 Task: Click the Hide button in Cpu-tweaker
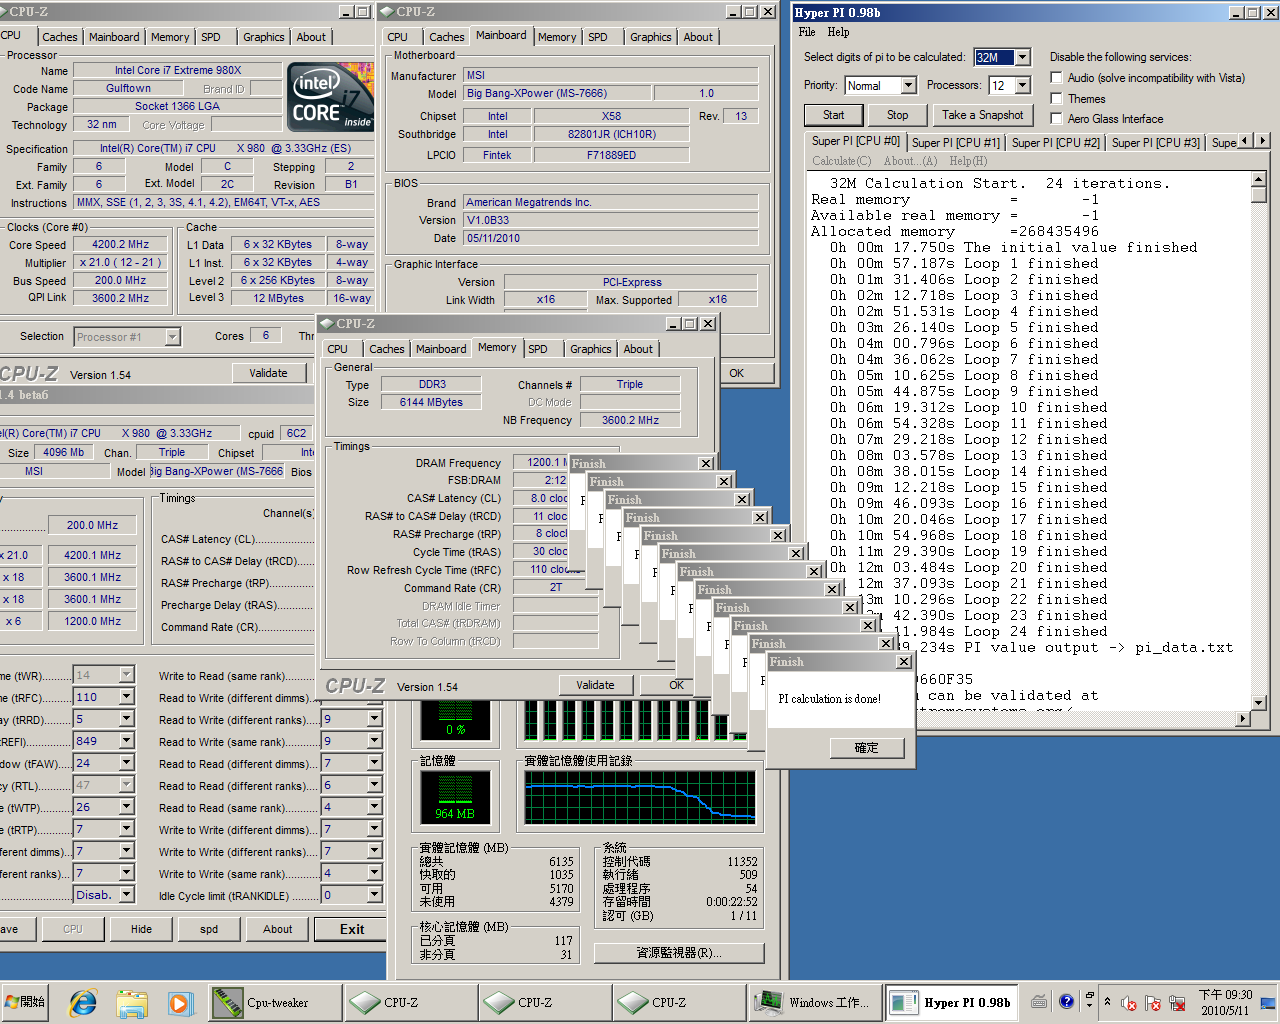(141, 929)
